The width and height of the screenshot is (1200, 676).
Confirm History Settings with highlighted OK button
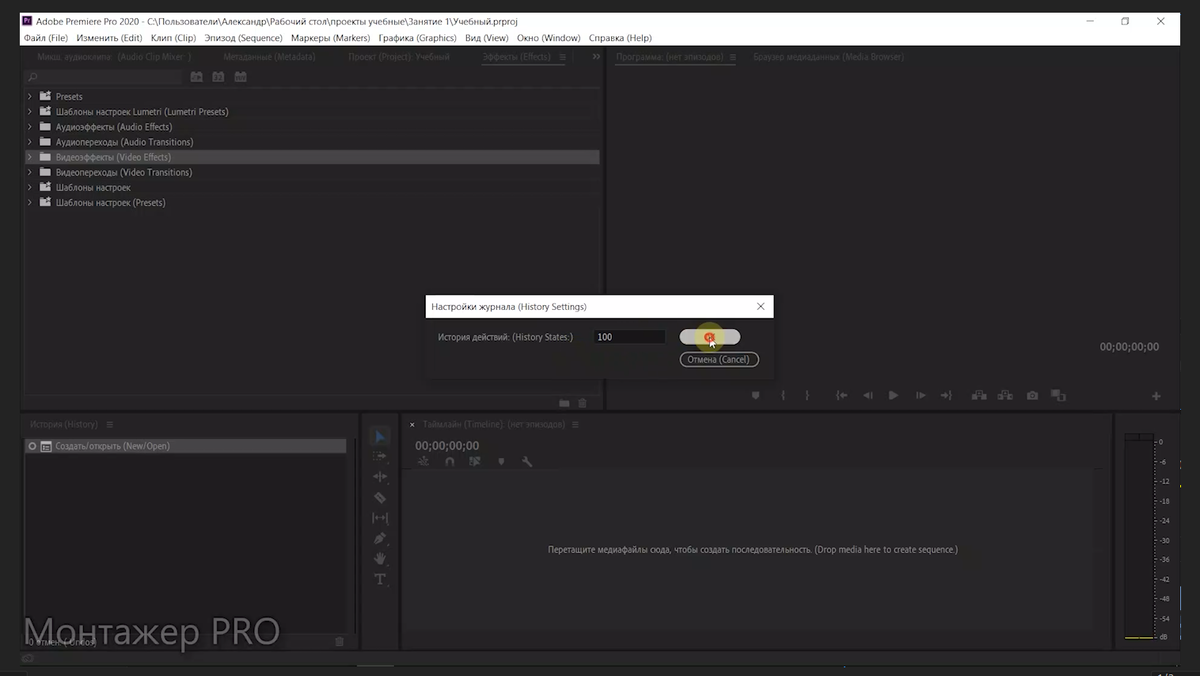[710, 337]
